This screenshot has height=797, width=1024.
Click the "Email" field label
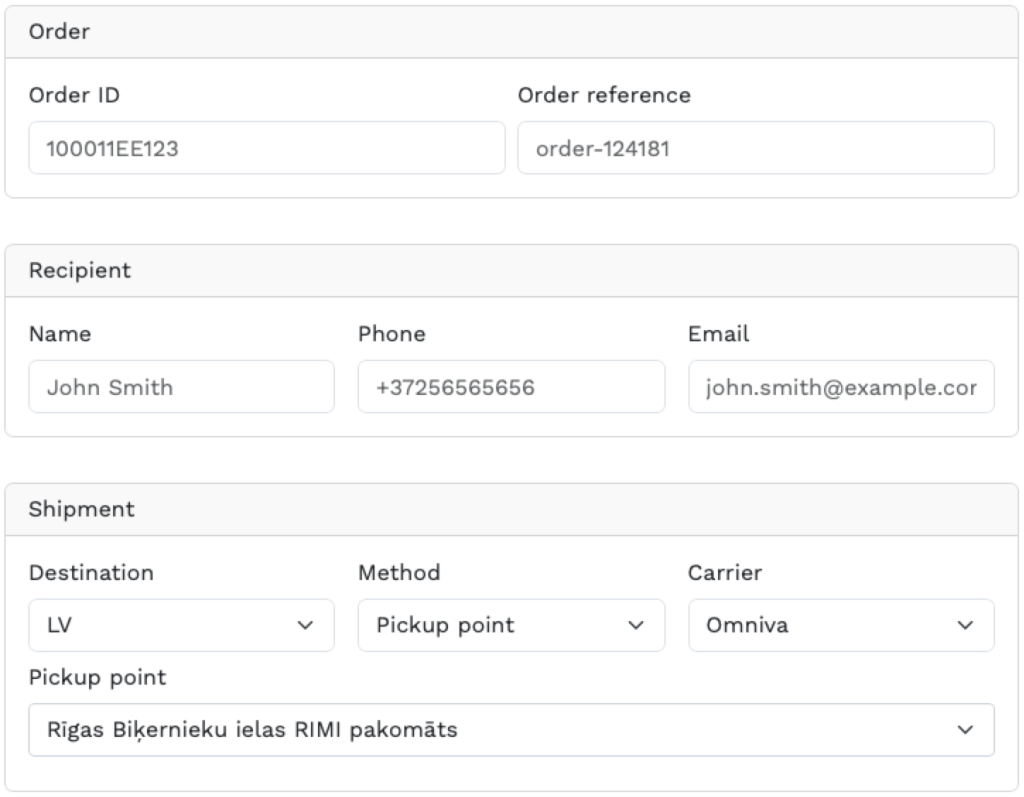[718, 334]
